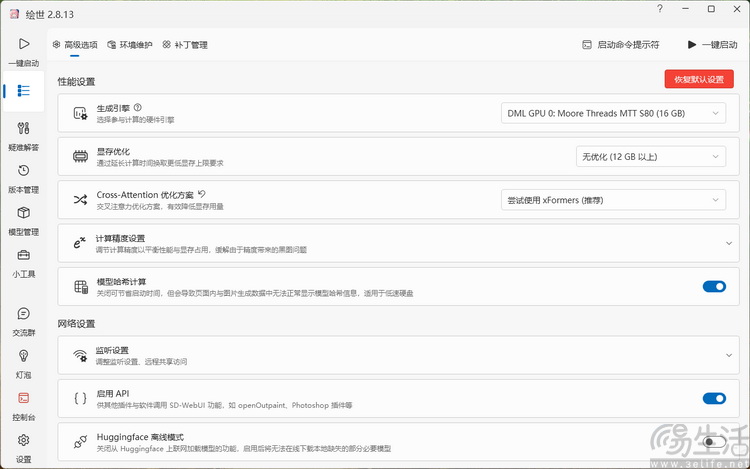
Task: Click the 启用 API curly braces icon
Action: click(x=80, y=398)
